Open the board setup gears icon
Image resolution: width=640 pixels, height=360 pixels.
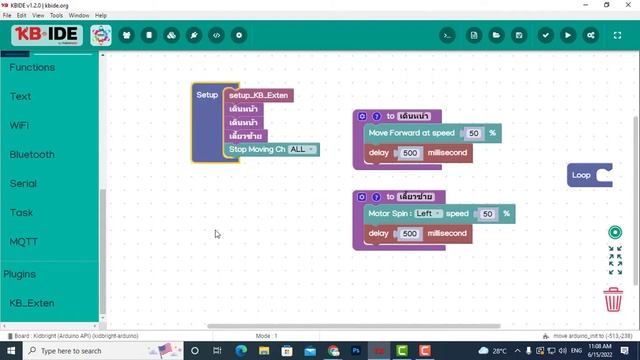point(591,36)
